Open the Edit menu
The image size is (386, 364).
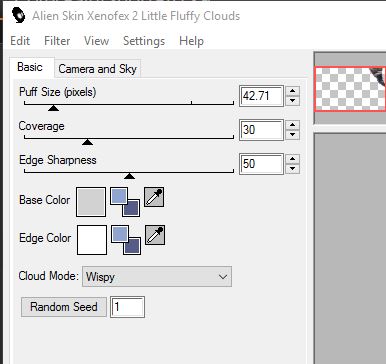point(20,41)
